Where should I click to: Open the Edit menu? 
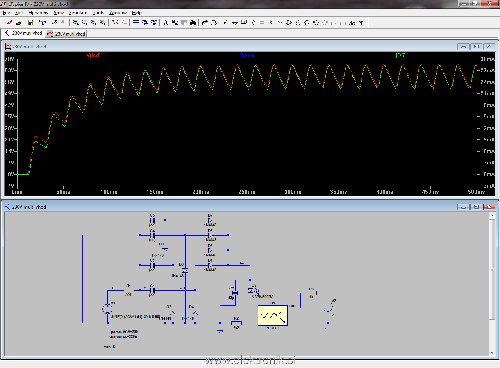point(18,13)
